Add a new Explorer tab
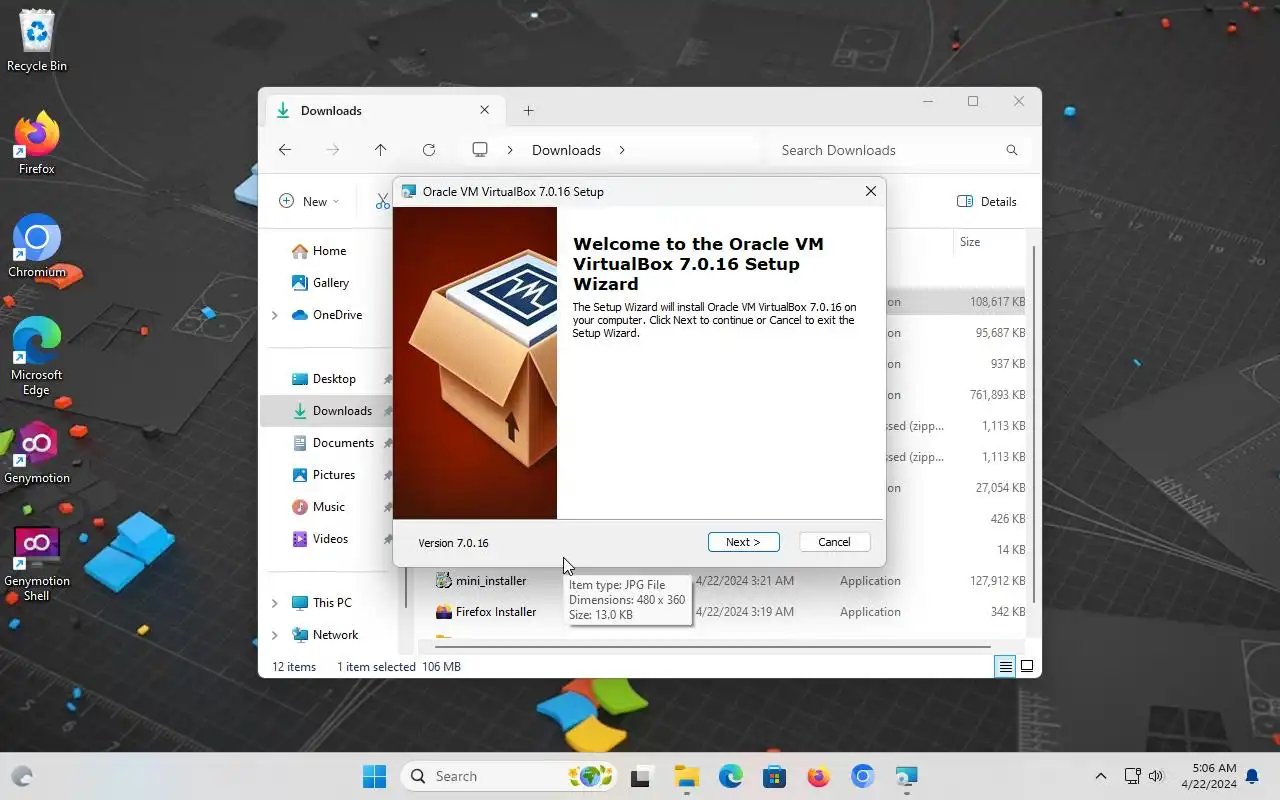Viewport: 1280px width, 800px height. pyautogui.click(x=528, y=111)
